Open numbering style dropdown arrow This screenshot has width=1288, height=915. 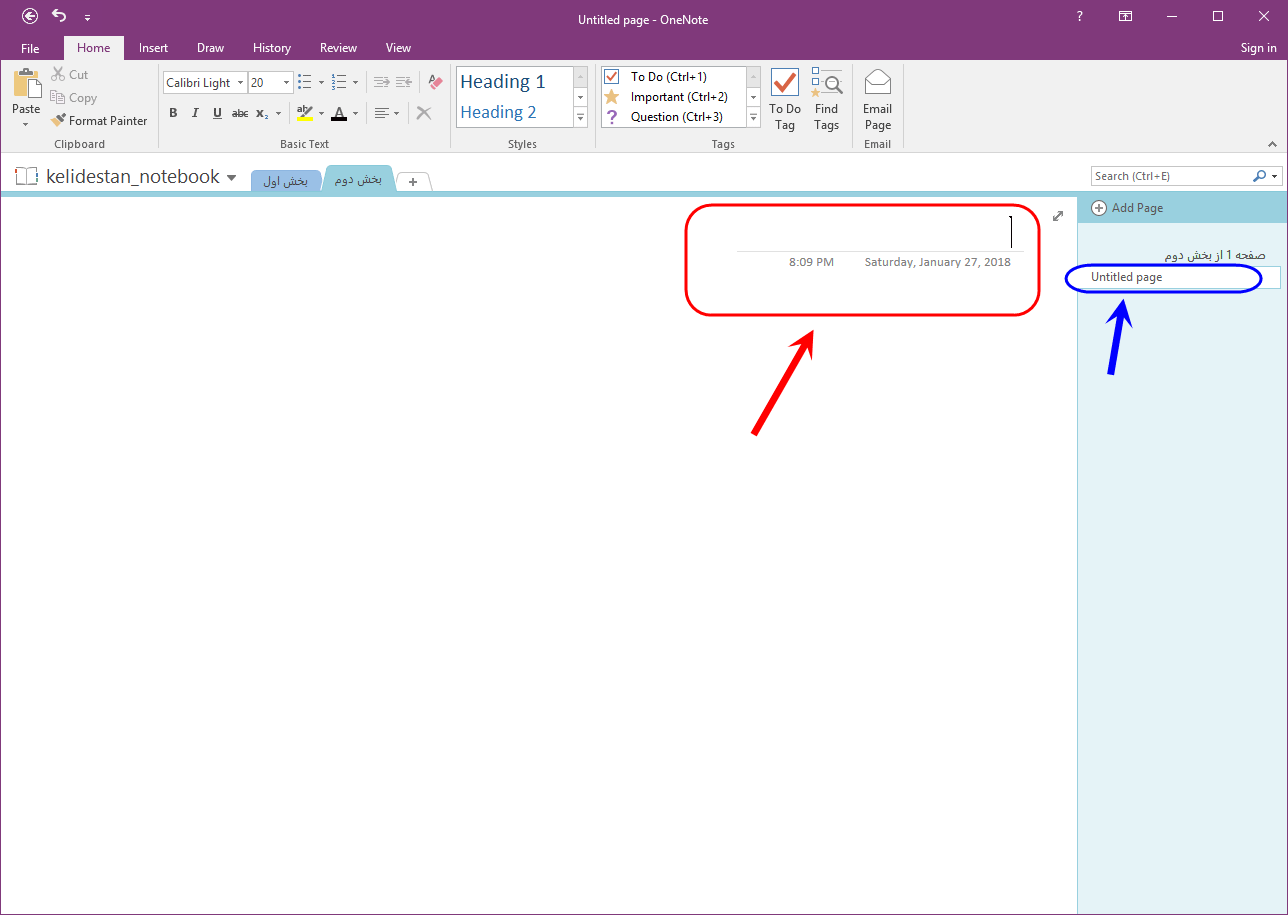pos(355,83)
